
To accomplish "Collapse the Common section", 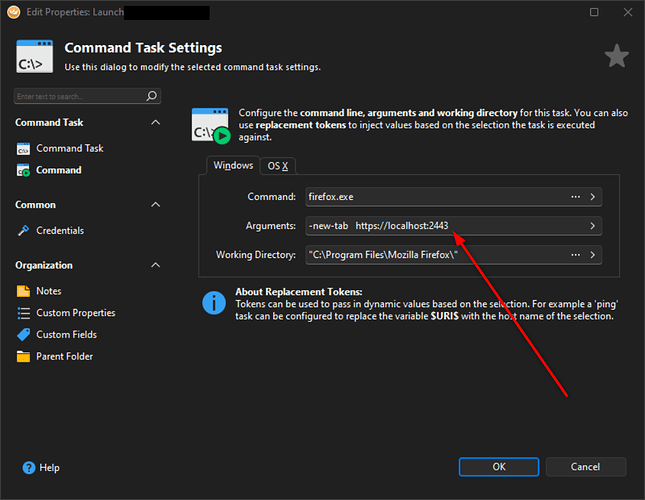I will tap(155, 204).
